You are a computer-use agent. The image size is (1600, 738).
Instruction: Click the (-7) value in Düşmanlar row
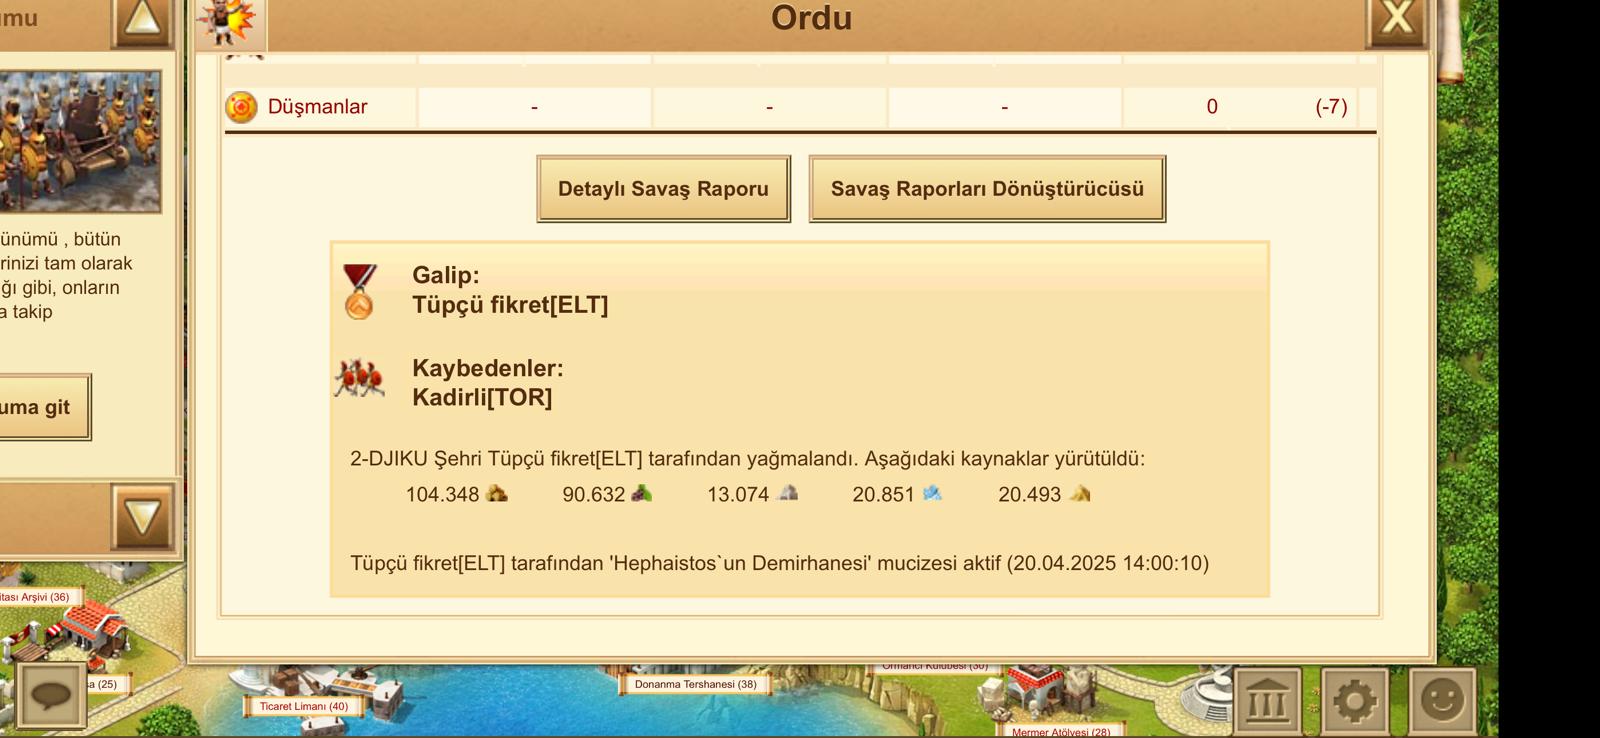click(1331, 107)
